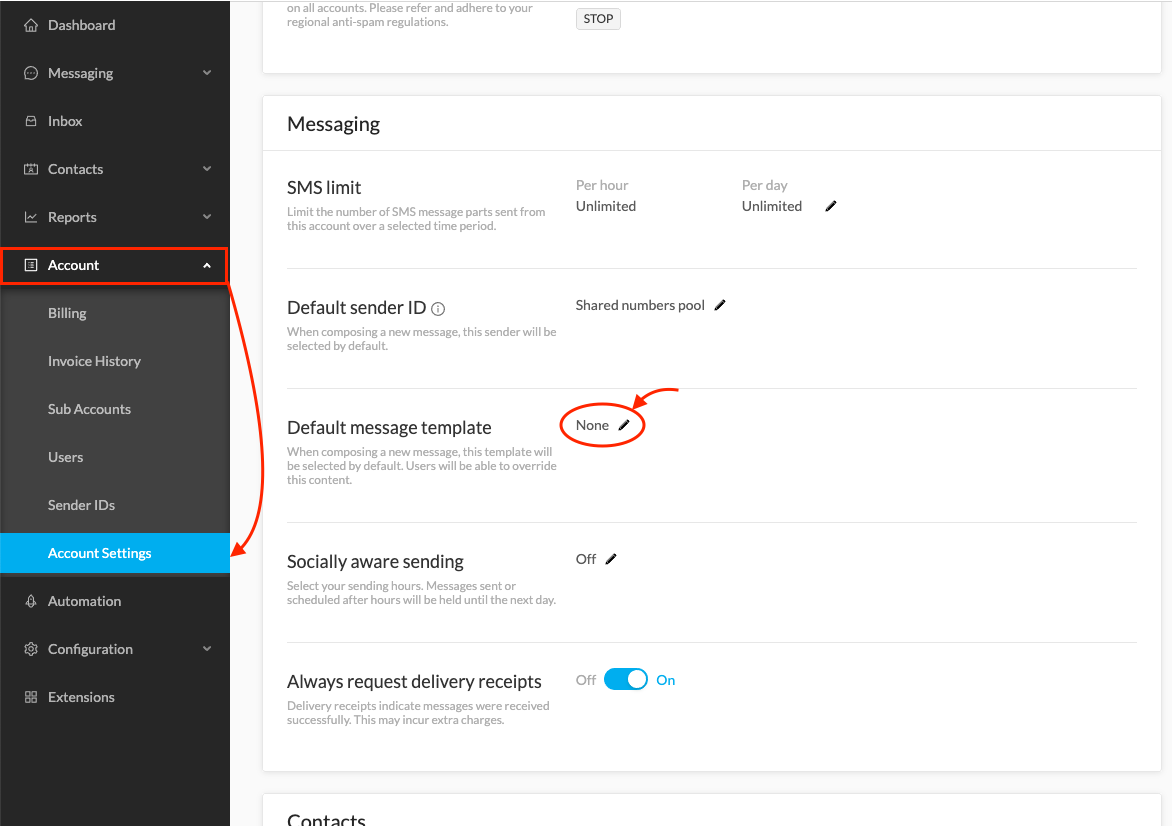Edit the Per day SMS limit
This screenshot has height=826, width=1172.
830,205
